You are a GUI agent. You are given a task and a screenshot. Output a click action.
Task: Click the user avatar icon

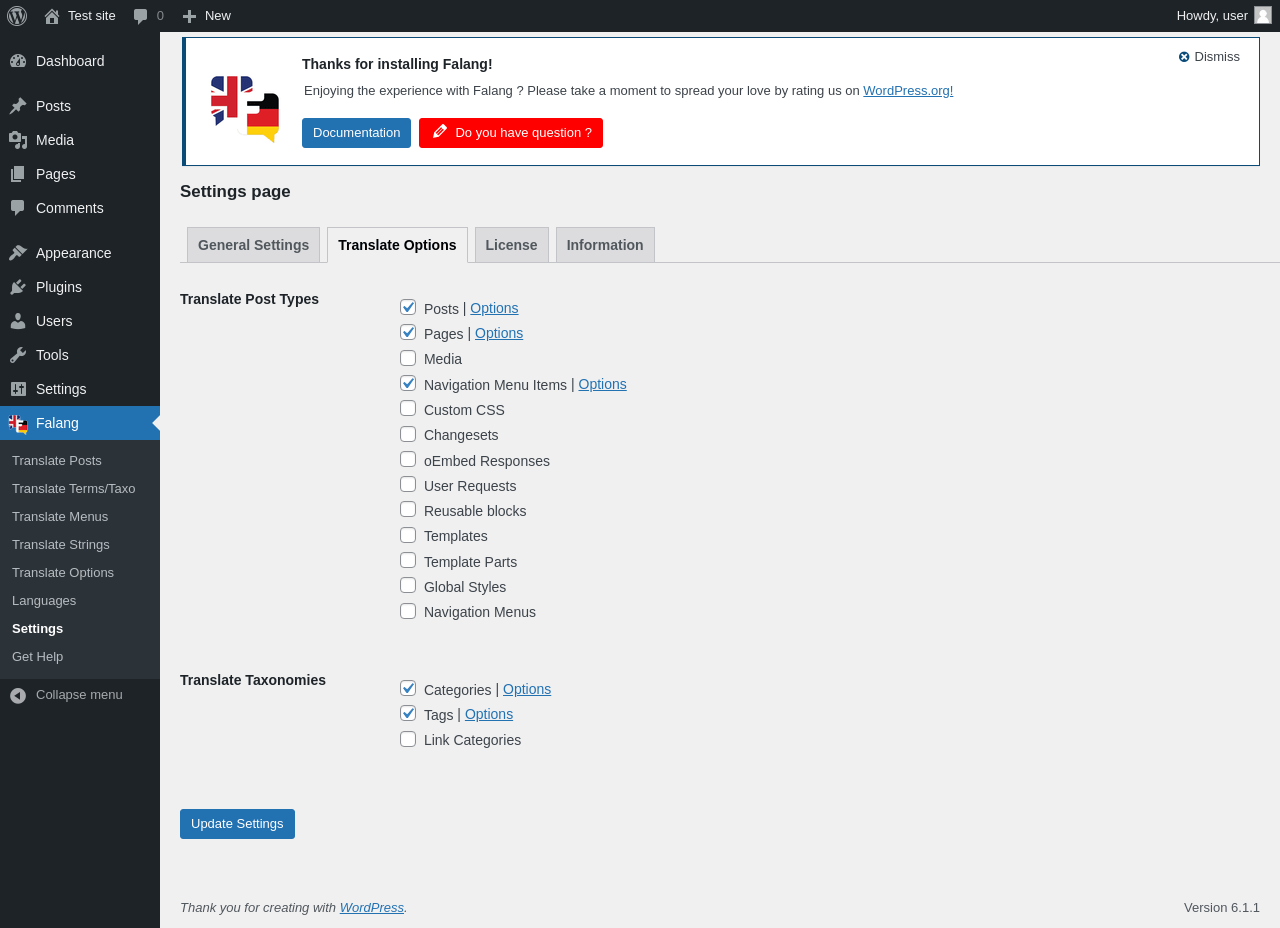coord(1263,15)
